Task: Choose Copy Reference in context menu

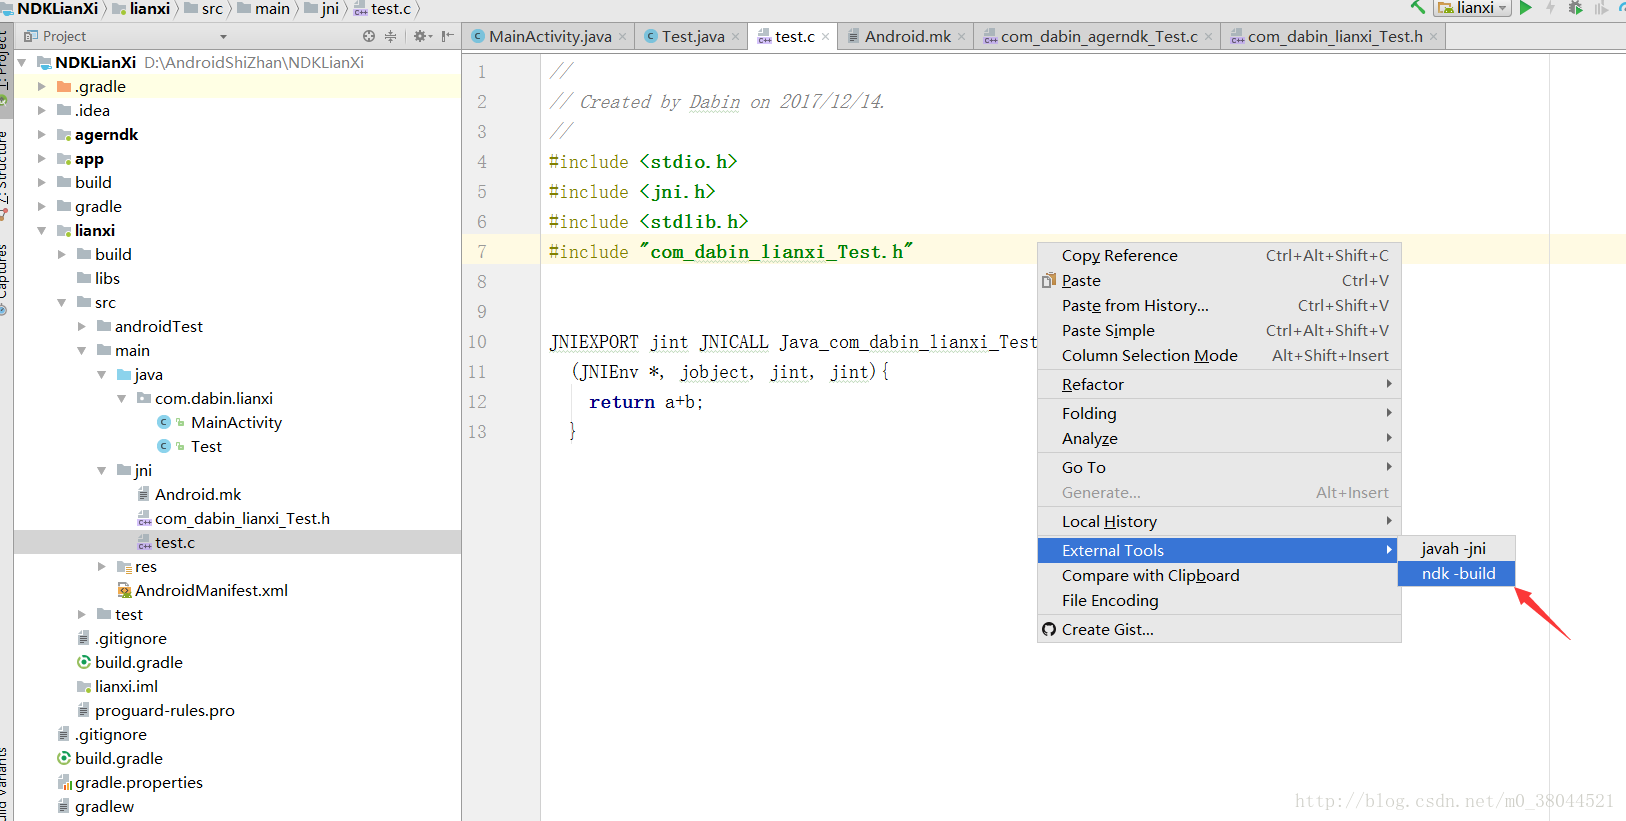Action: [1219, 255]
